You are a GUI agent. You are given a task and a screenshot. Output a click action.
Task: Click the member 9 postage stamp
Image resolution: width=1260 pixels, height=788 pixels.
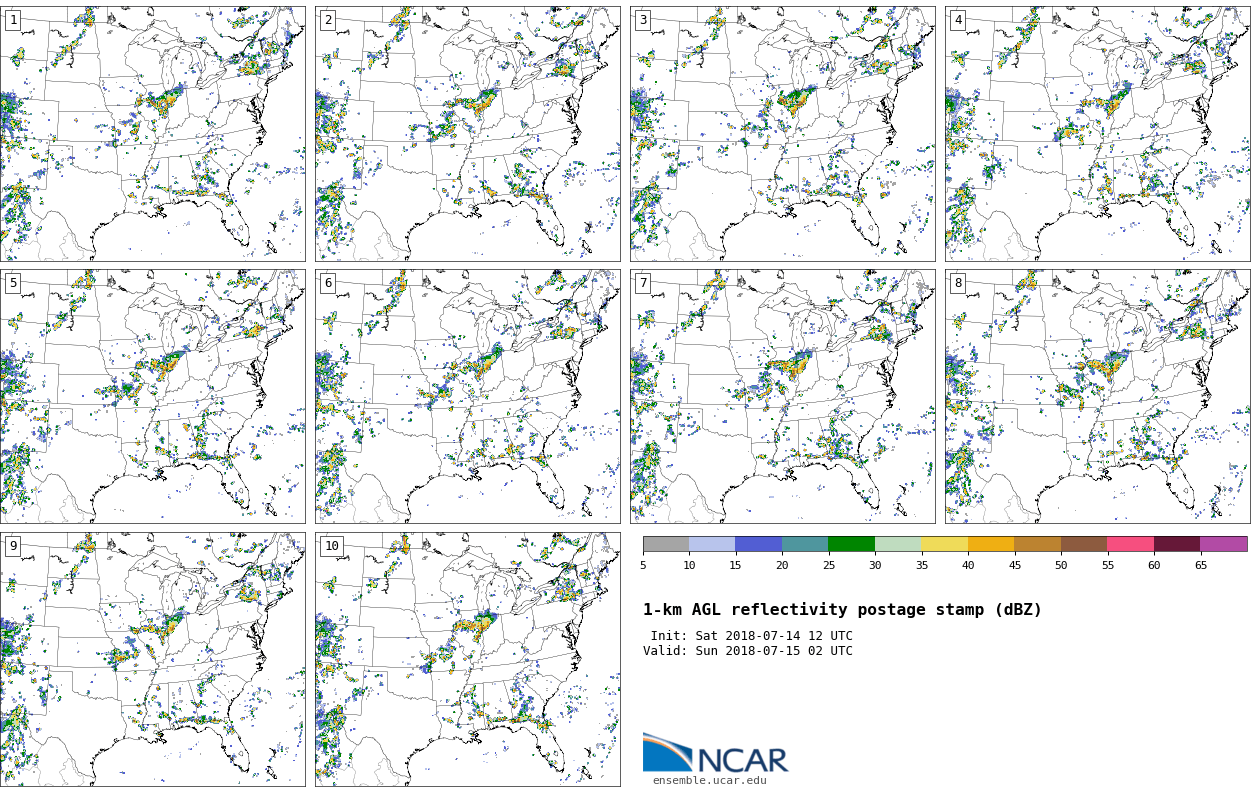coord(153,659)
